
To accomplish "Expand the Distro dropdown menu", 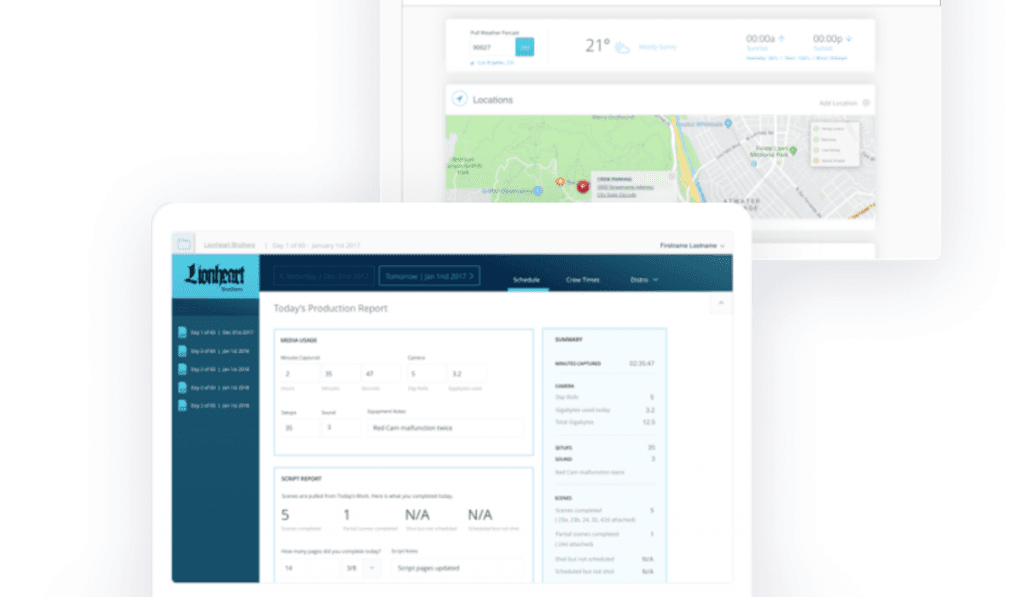I will coord(644,280).
